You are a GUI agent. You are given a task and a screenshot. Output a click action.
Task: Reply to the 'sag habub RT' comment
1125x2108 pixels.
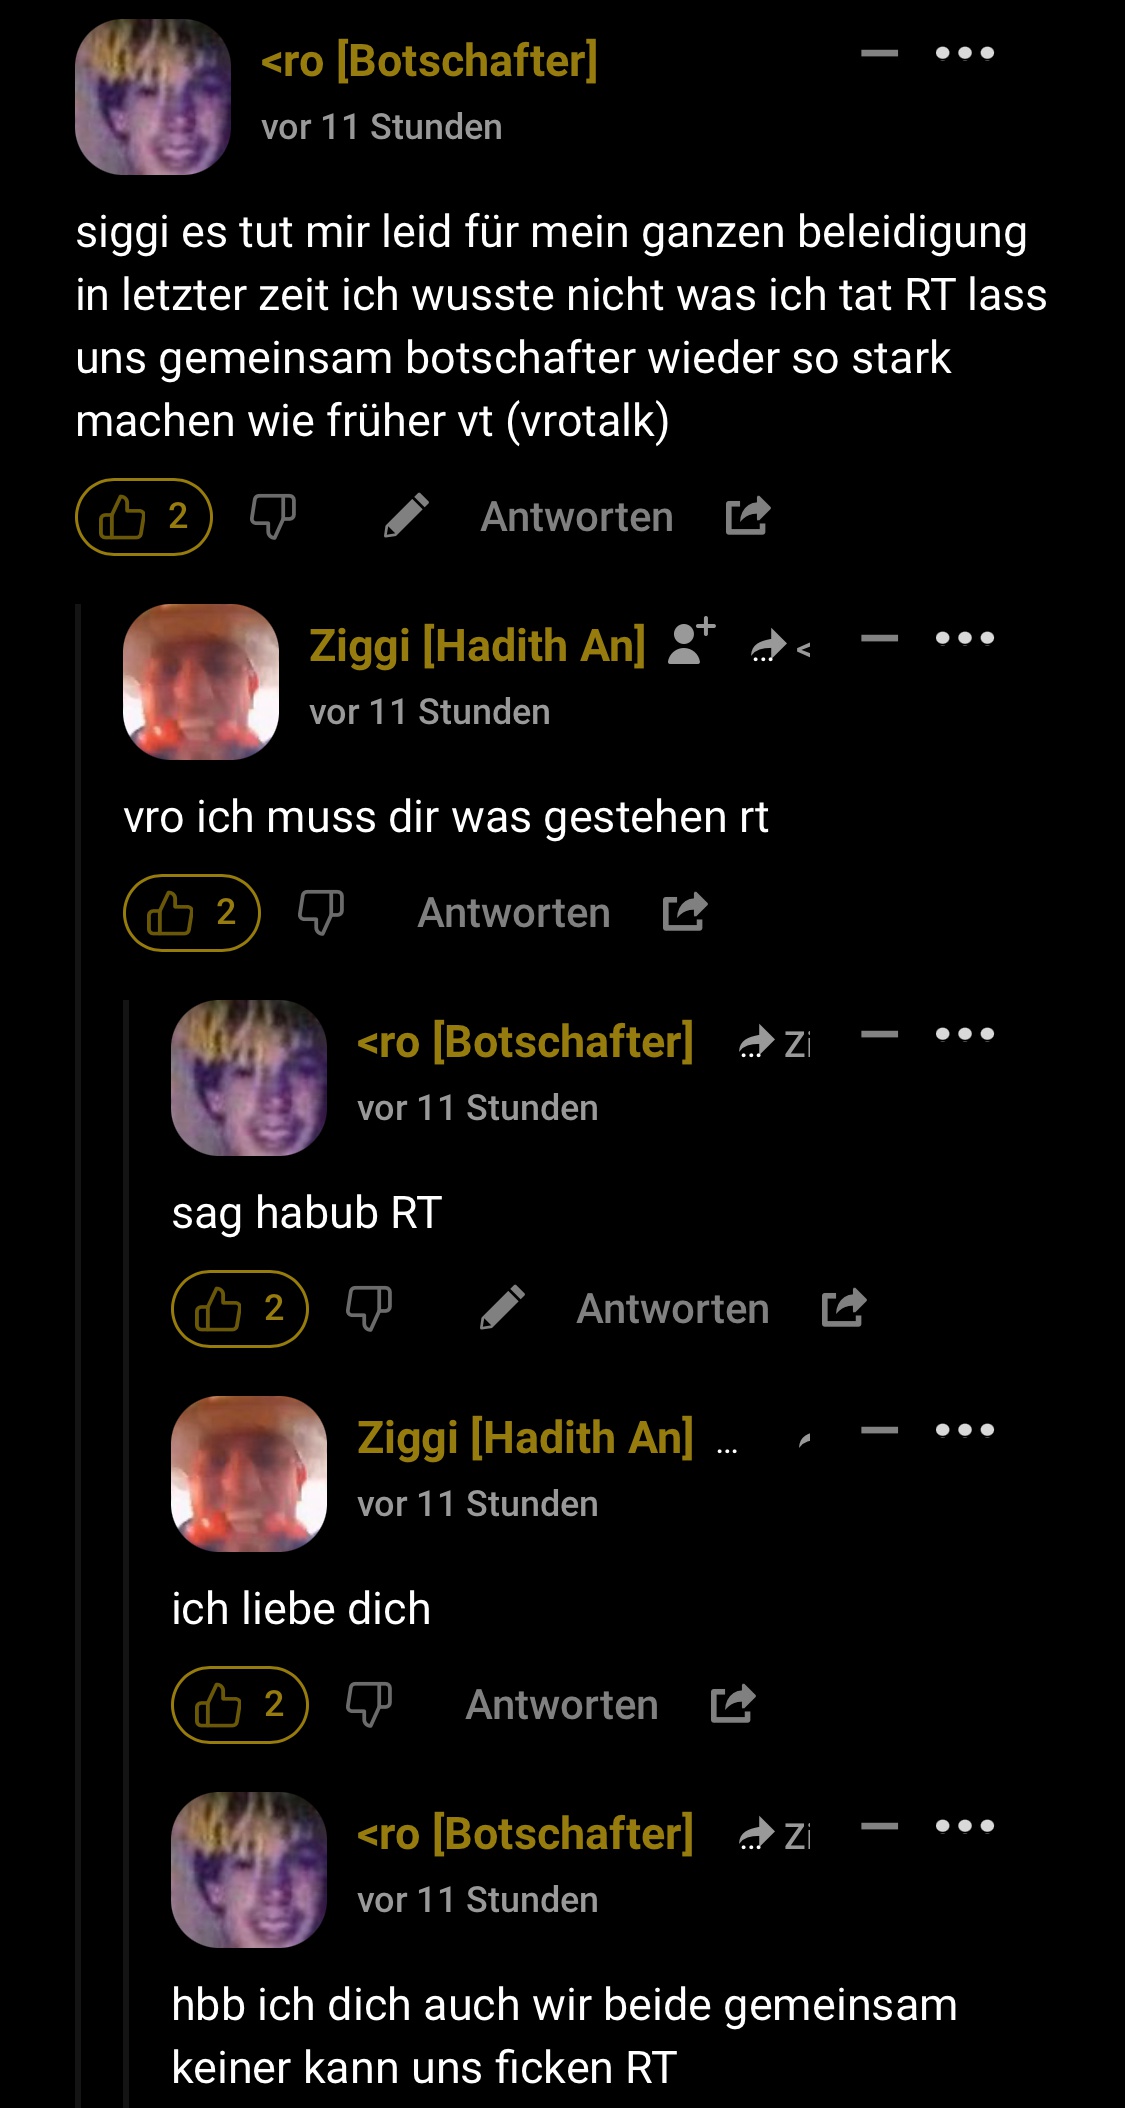[673, 1309]
